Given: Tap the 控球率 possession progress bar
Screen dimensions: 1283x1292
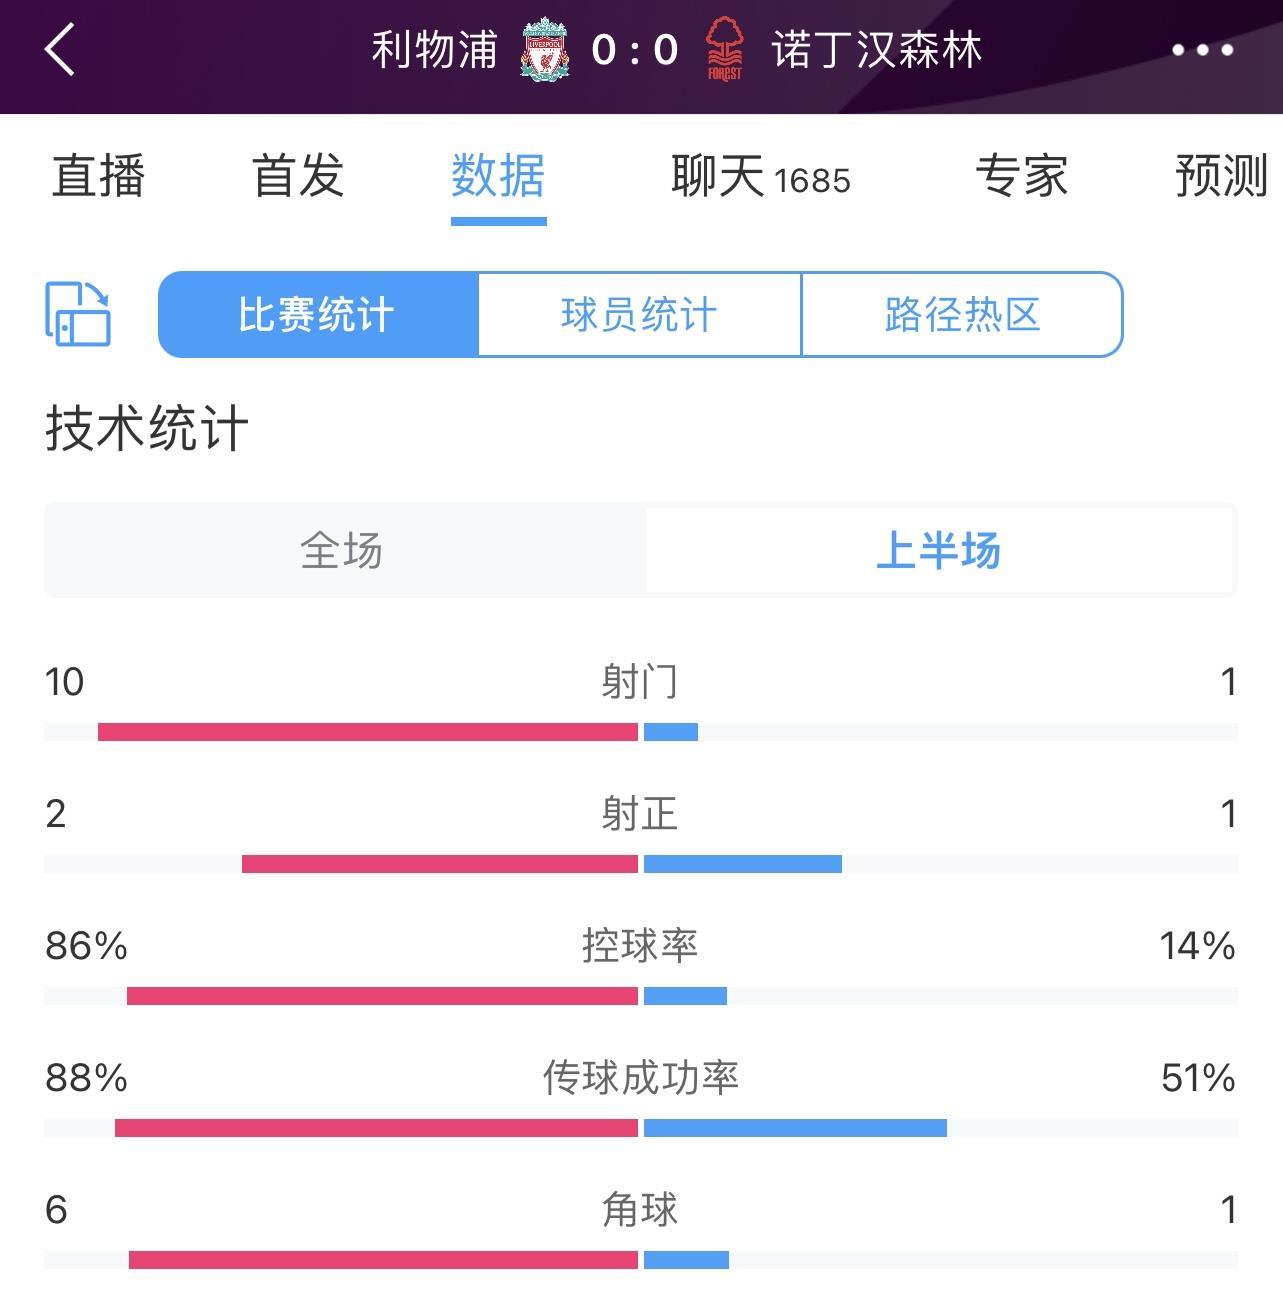Looking at the screenshot, I should [641, 993].
